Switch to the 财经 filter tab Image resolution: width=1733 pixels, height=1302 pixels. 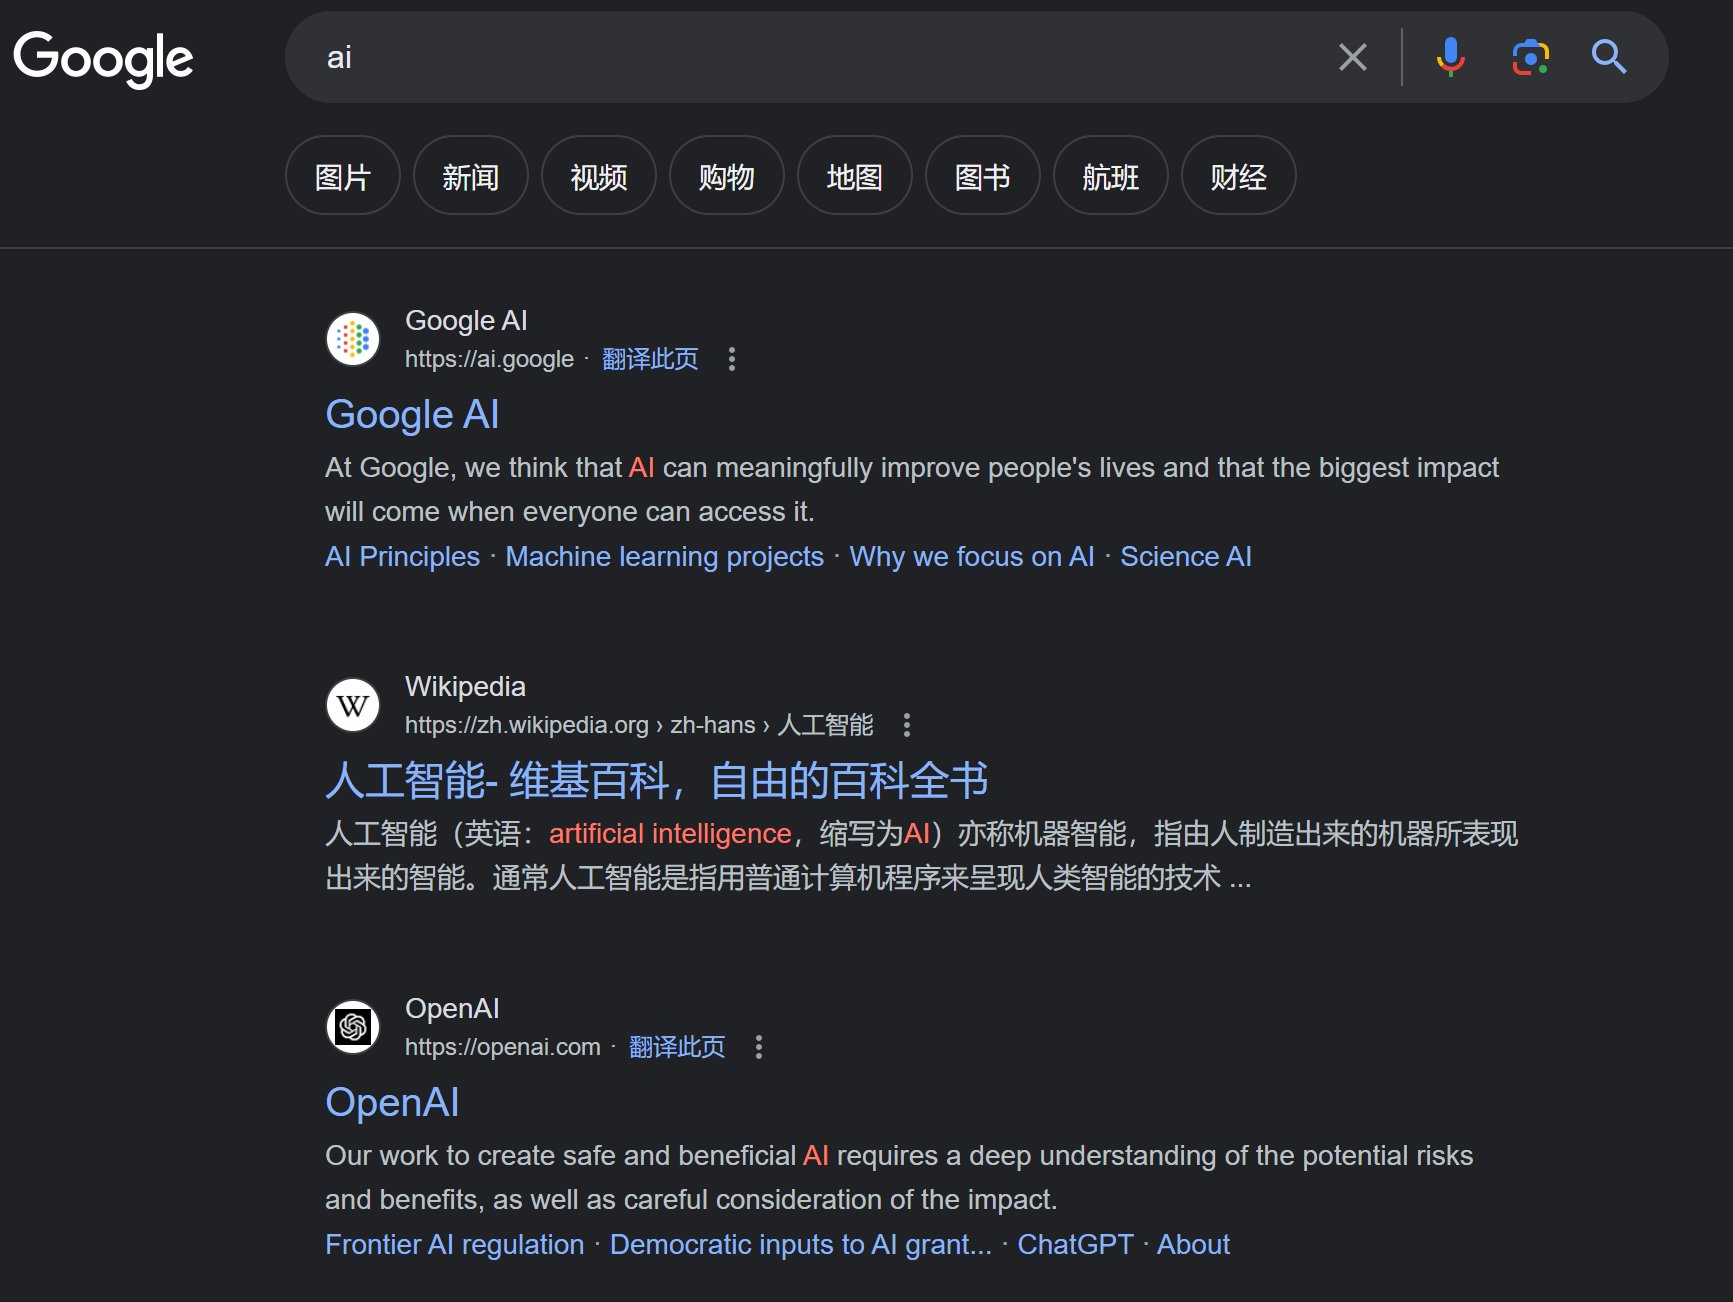[x=1239, y=176]
